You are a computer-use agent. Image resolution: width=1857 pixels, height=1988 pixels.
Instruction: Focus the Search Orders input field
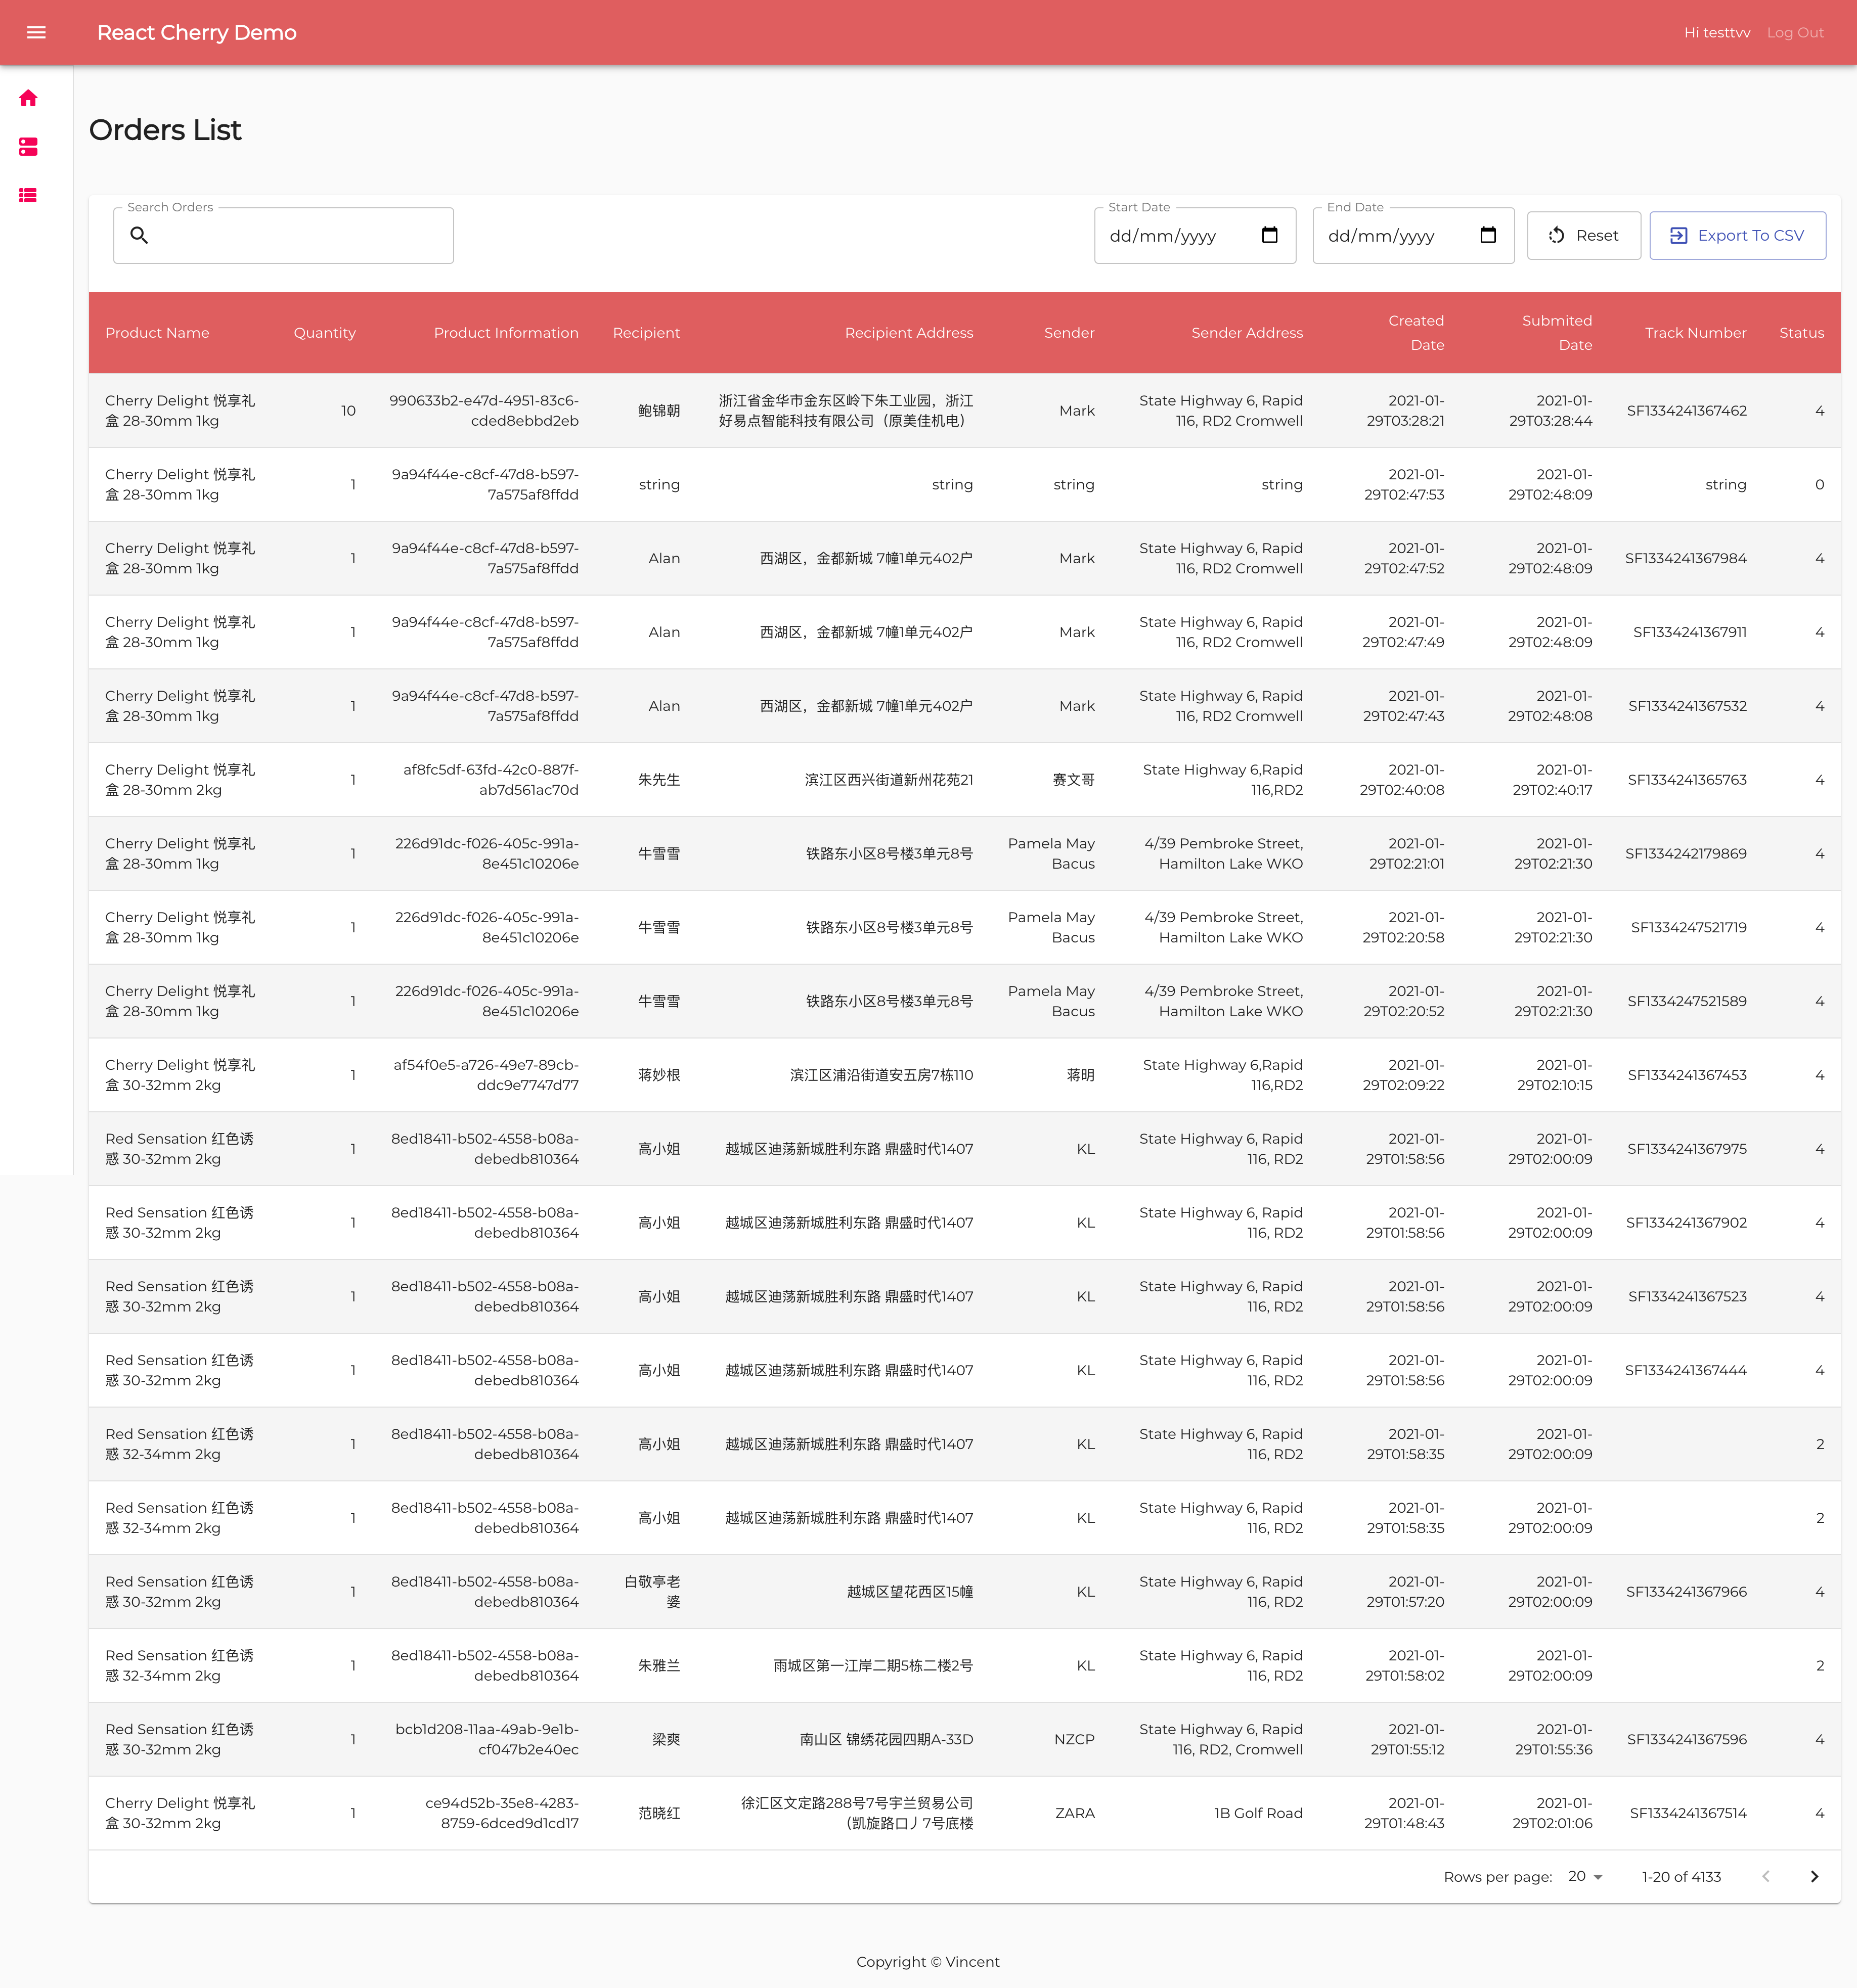[300, 236]
